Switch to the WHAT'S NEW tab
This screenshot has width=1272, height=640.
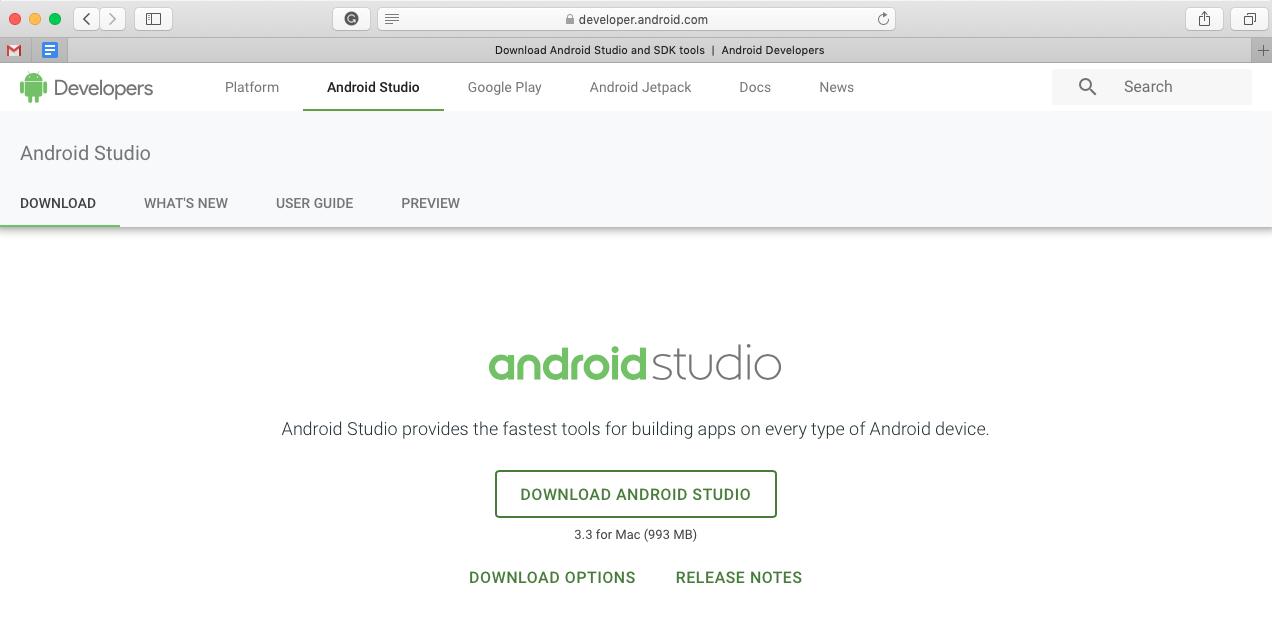pyautogui.click(x=186, y=203)
